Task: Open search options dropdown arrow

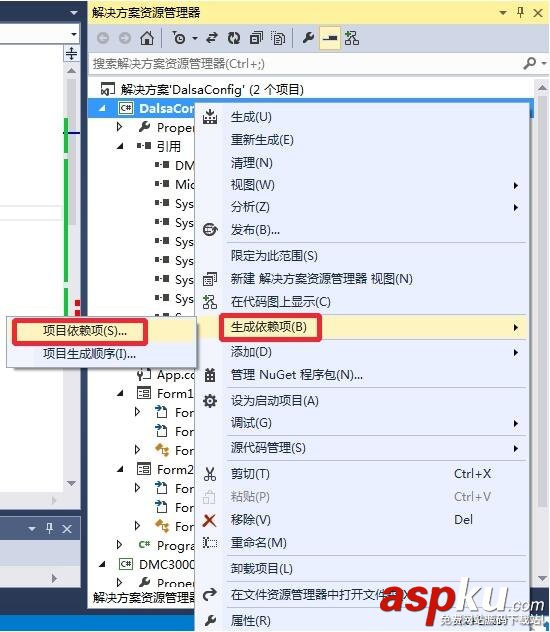Action: [544, 63]
